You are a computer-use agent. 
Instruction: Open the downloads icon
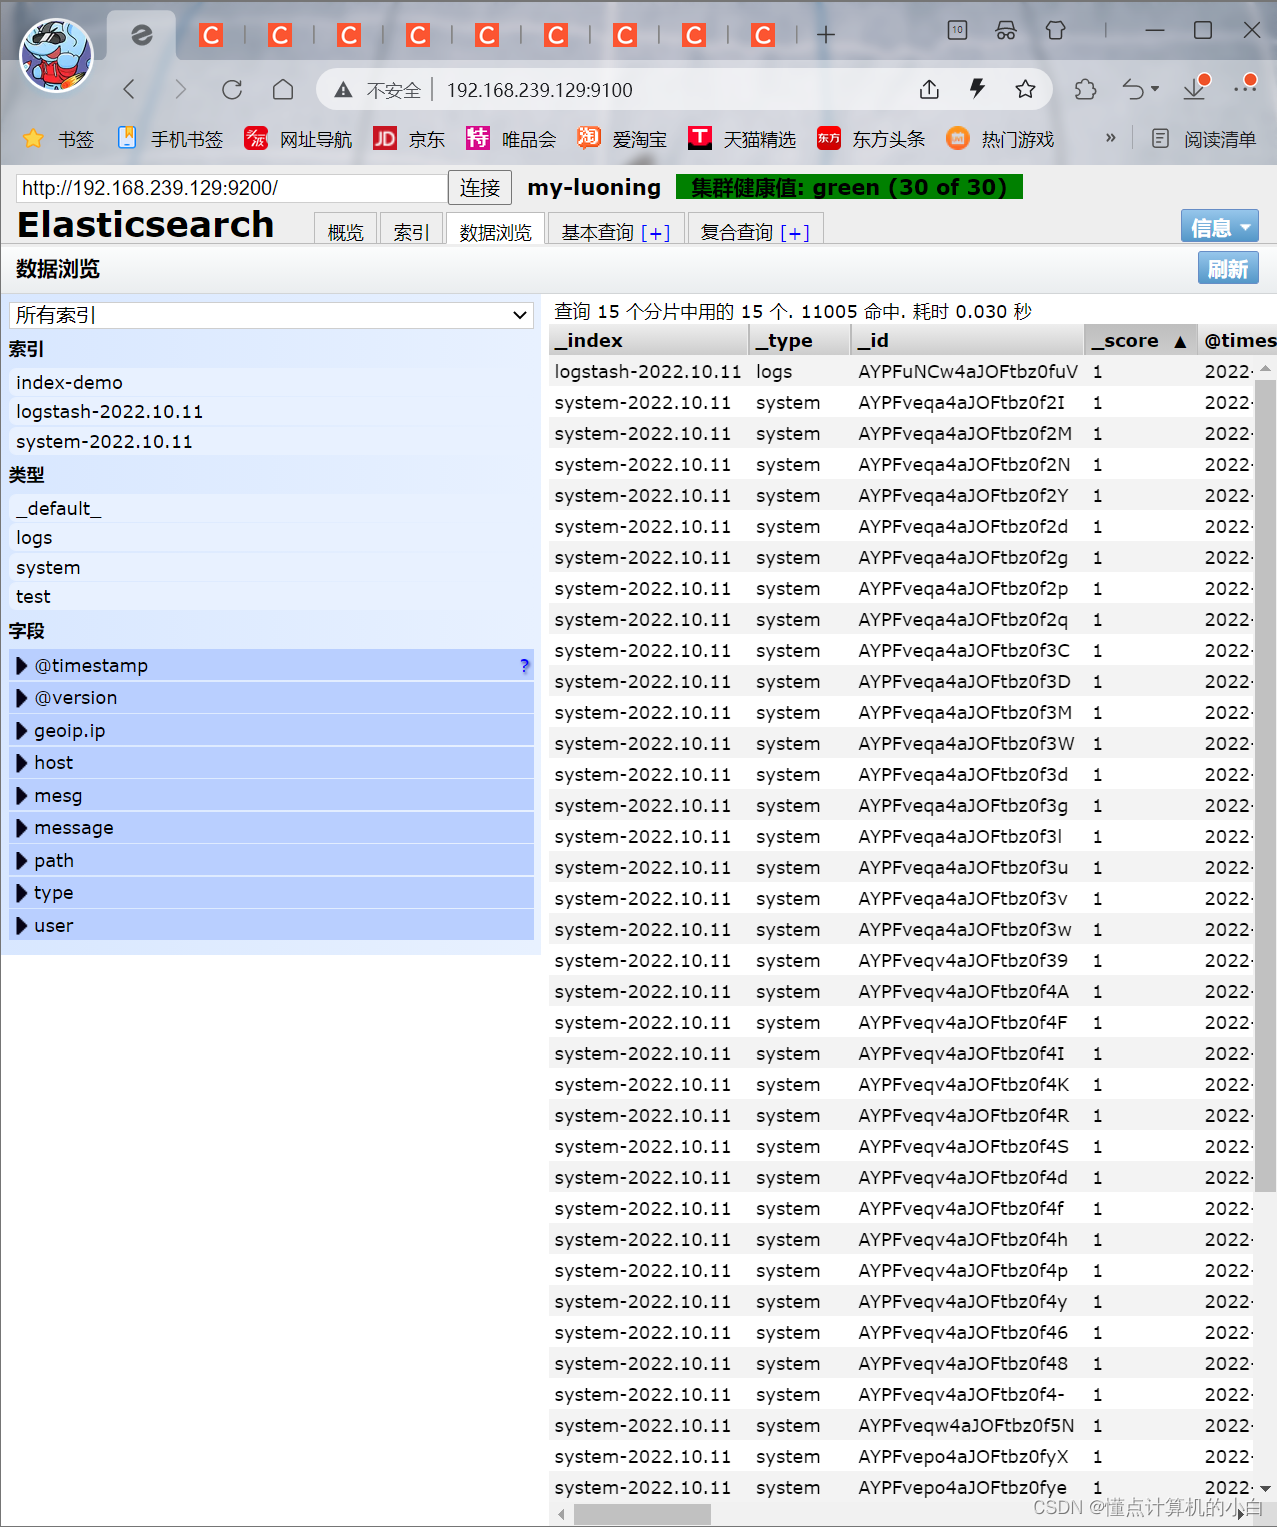[1196, 88]
